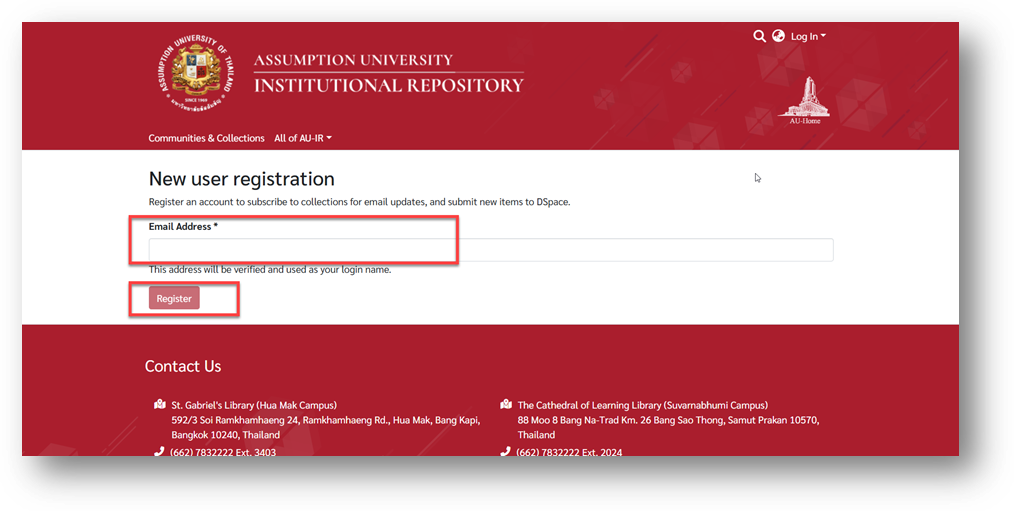Select St. Gabriel's Library (Hua Mak Campus) text

pos(254,406)
